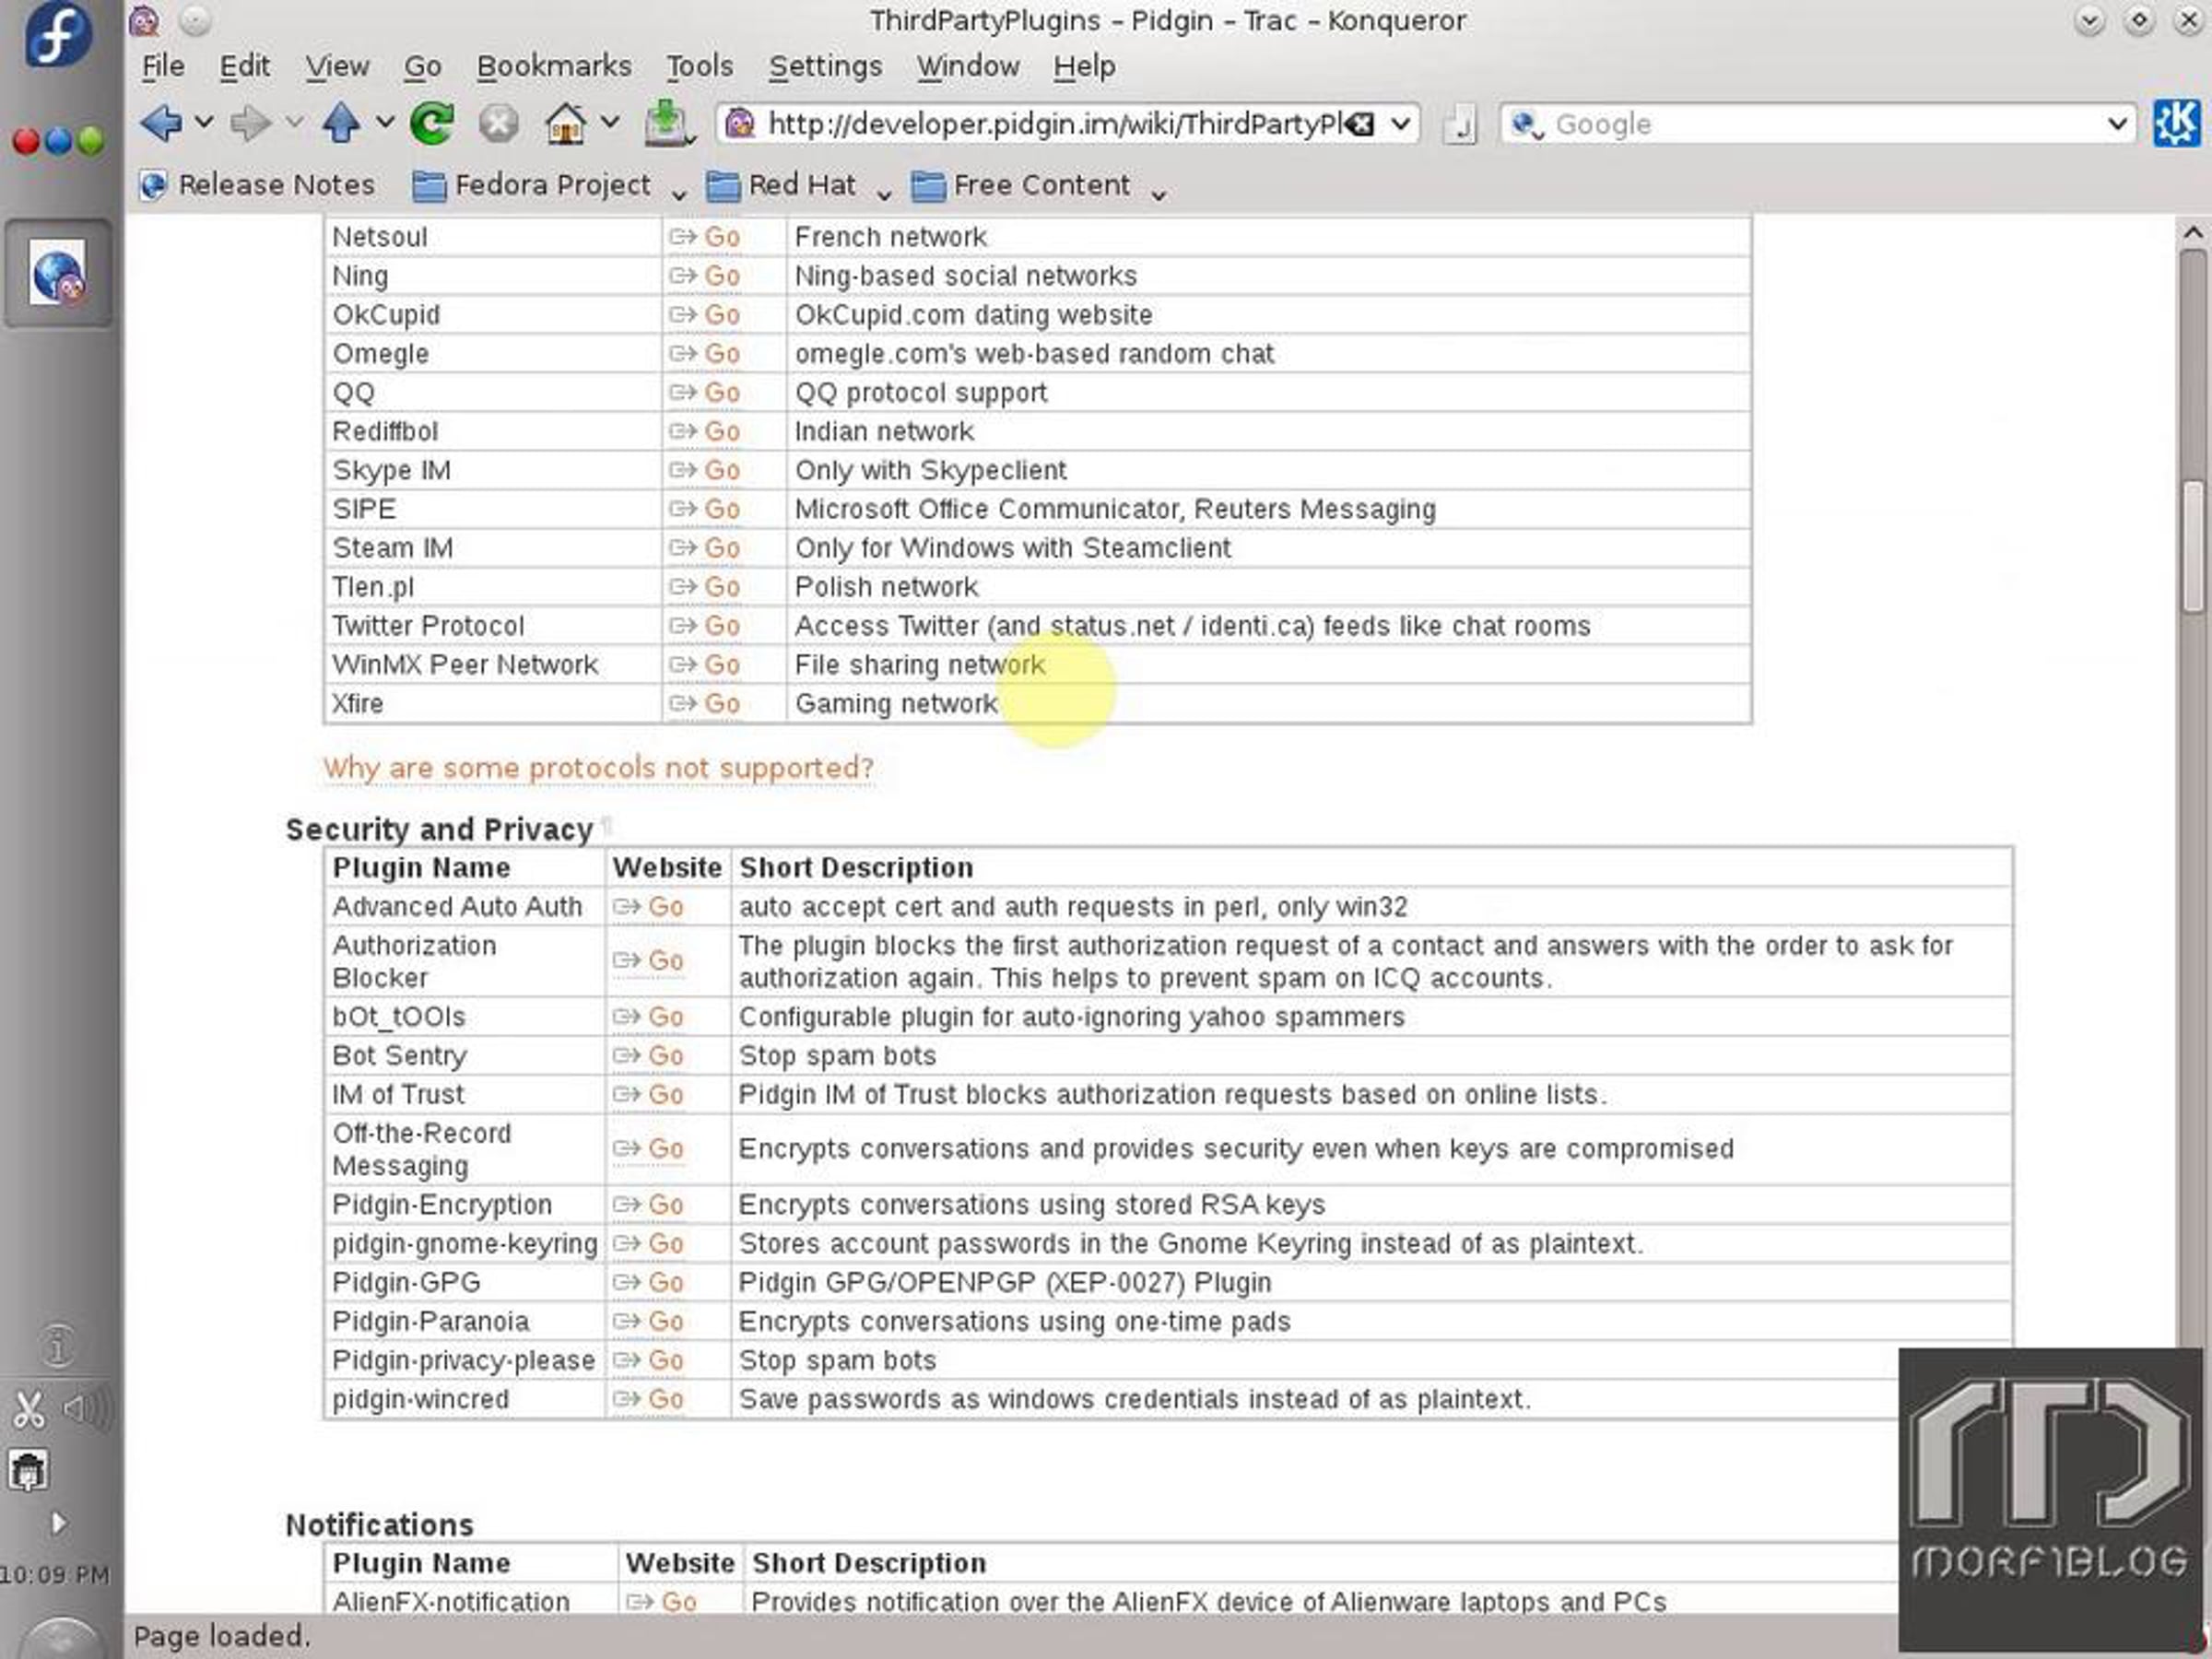The width and height of the screenshot is (2212, 1659).
Task: Click Go link for Off-the-Record Messaging
Action: coord(664,1149)
